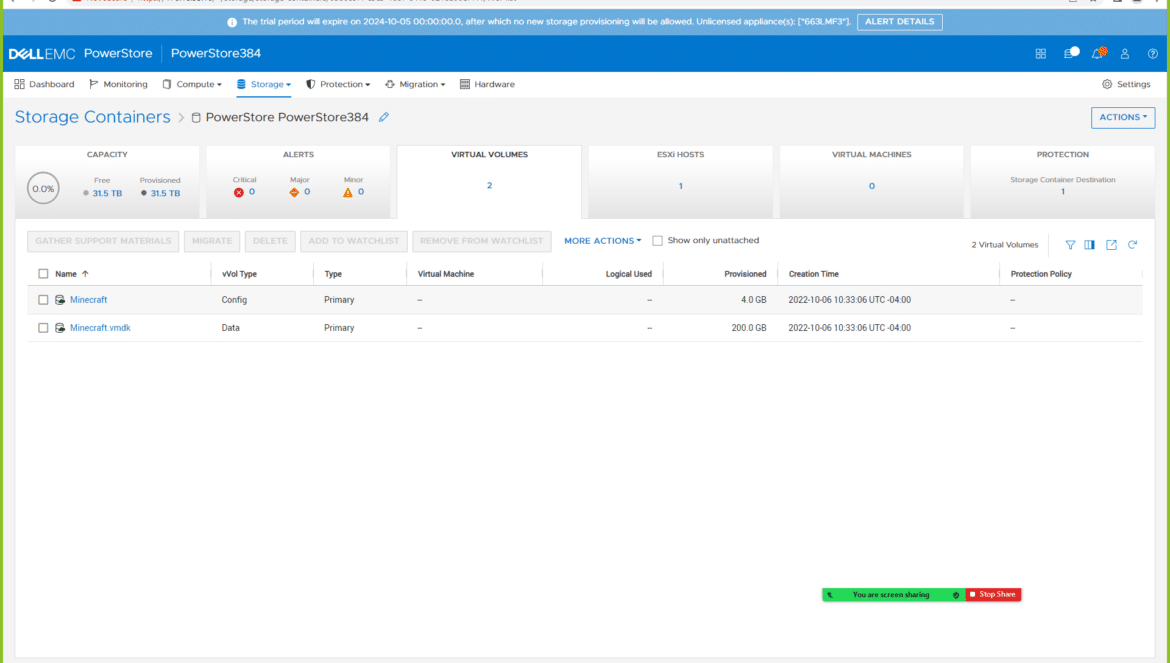Viewport: 1170px width, 663px height.
Task: Click the minor alerts warning icon
Action: pyautogui.click(x=348, y=192)
